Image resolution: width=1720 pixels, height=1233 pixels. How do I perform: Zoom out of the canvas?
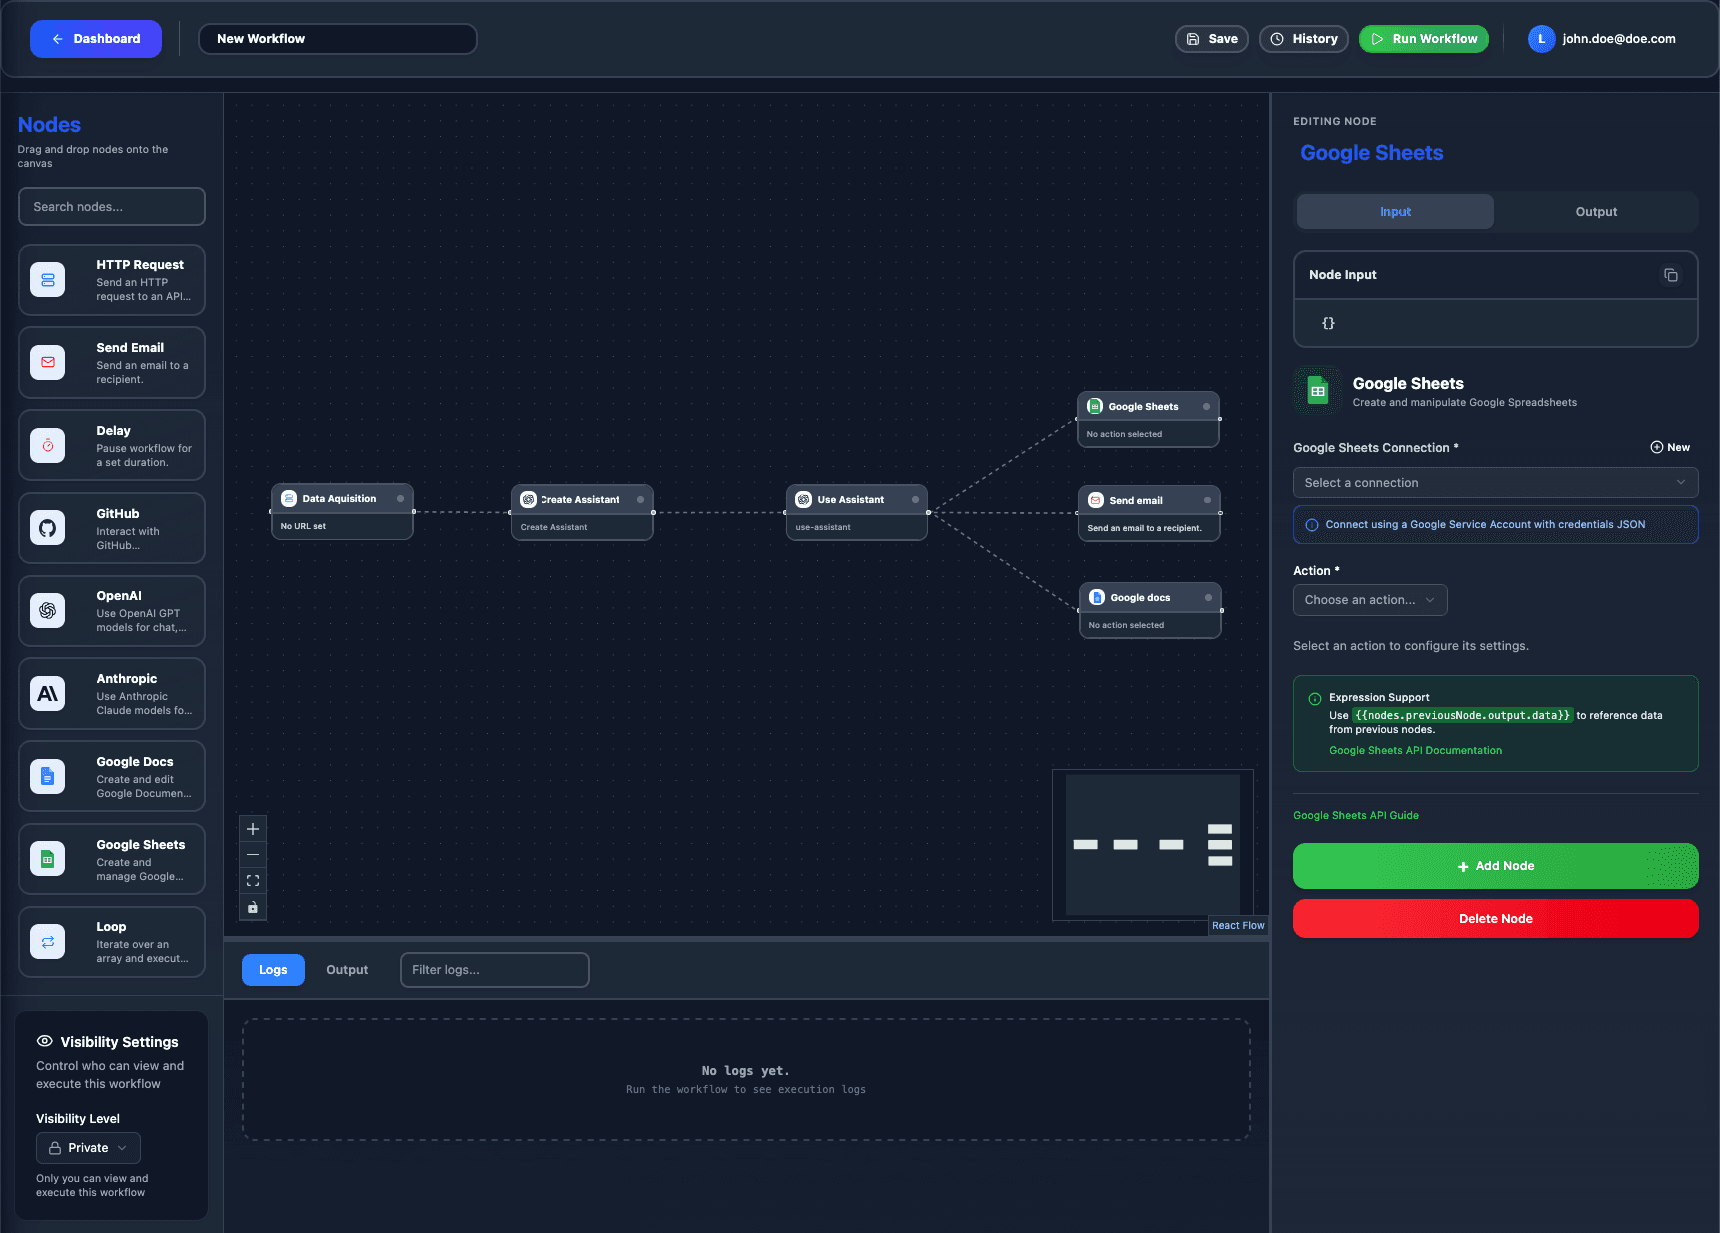tap(253, 855)
